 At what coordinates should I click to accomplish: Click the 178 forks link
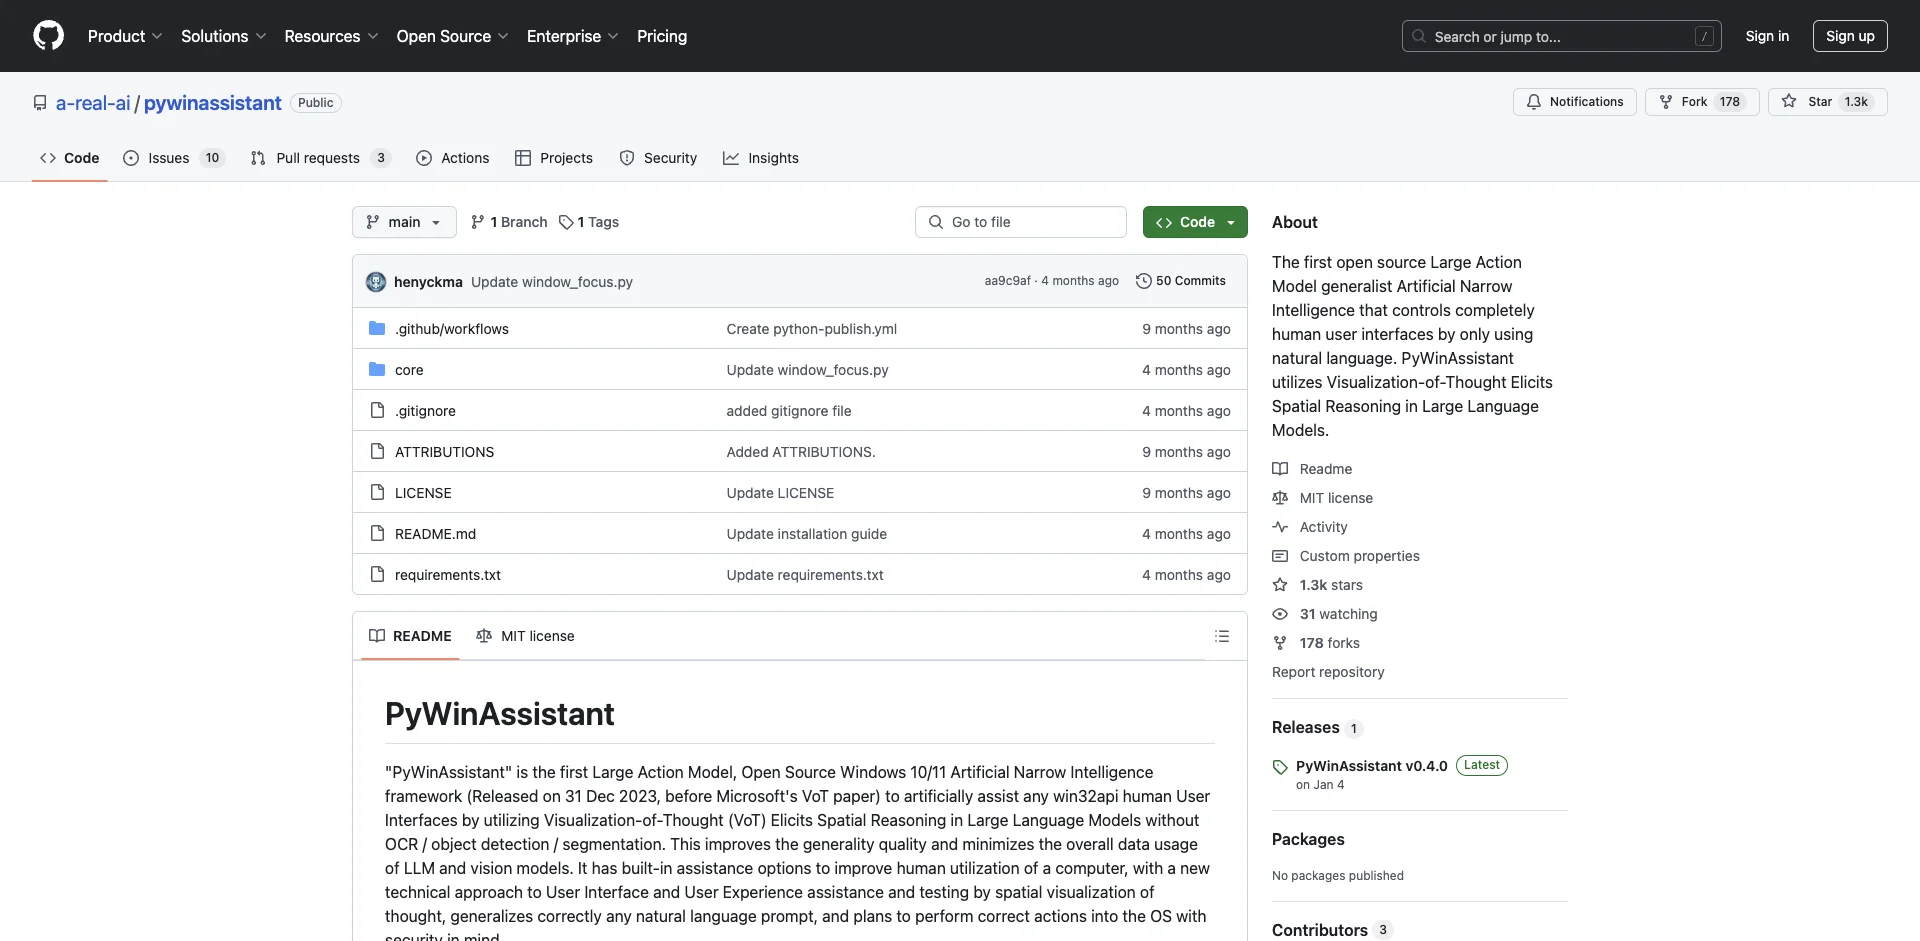1316,643
